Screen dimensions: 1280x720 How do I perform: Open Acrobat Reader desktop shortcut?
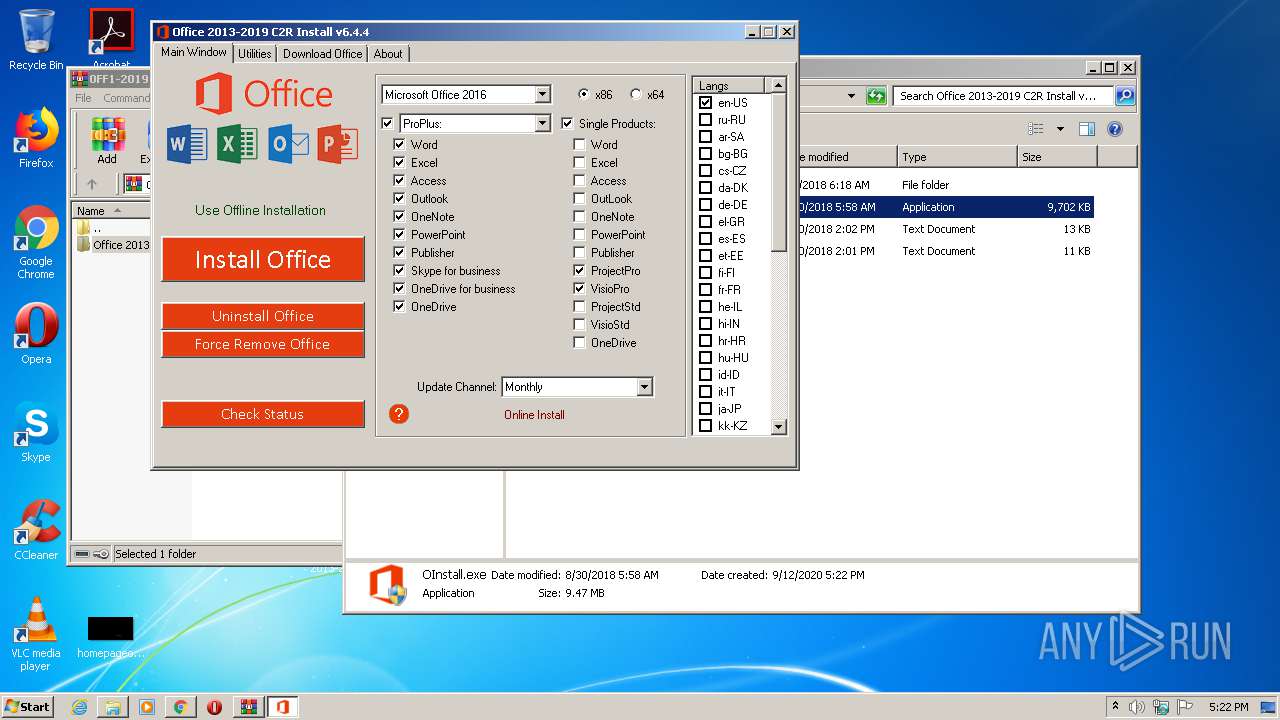111,40
